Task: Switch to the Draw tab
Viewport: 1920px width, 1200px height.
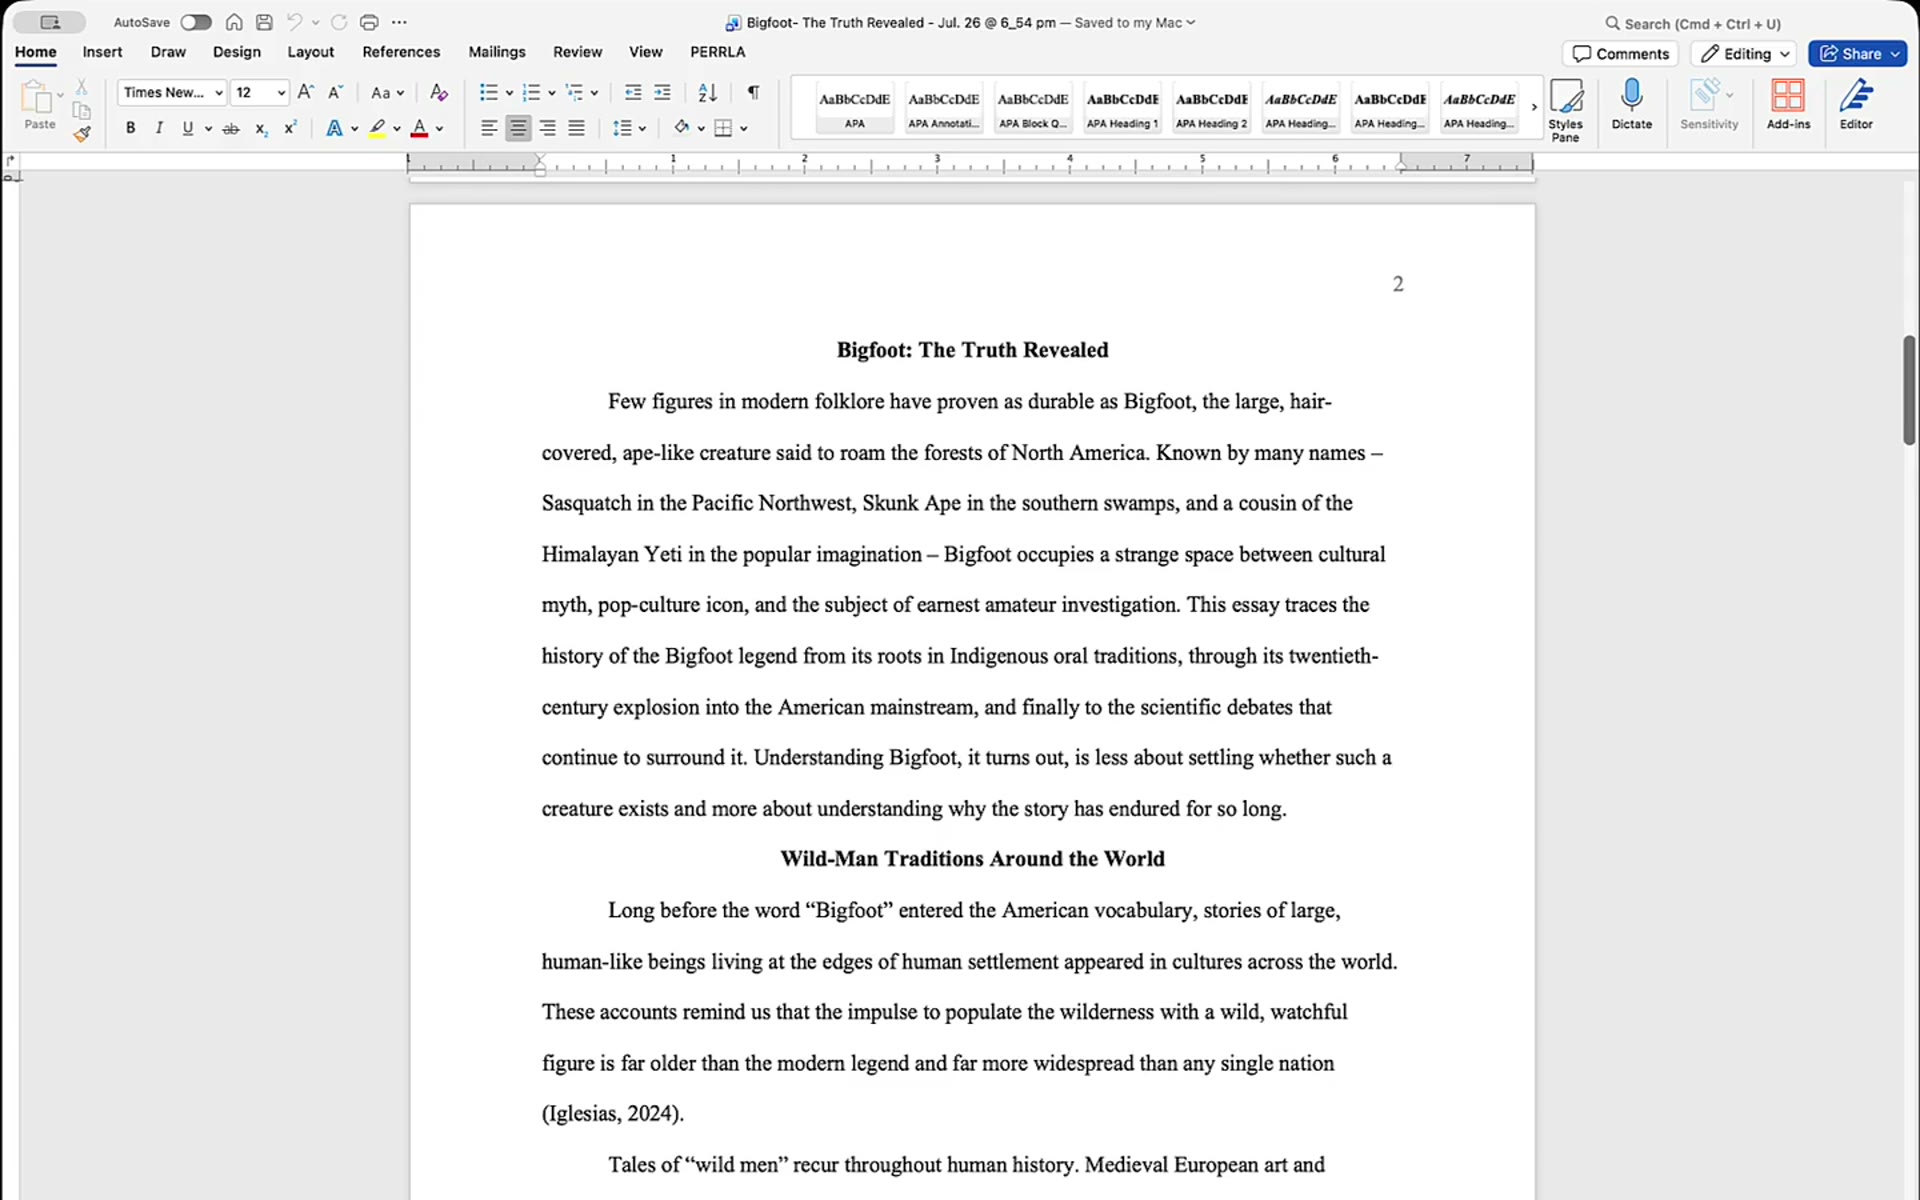Action: (x=168, y=52)
